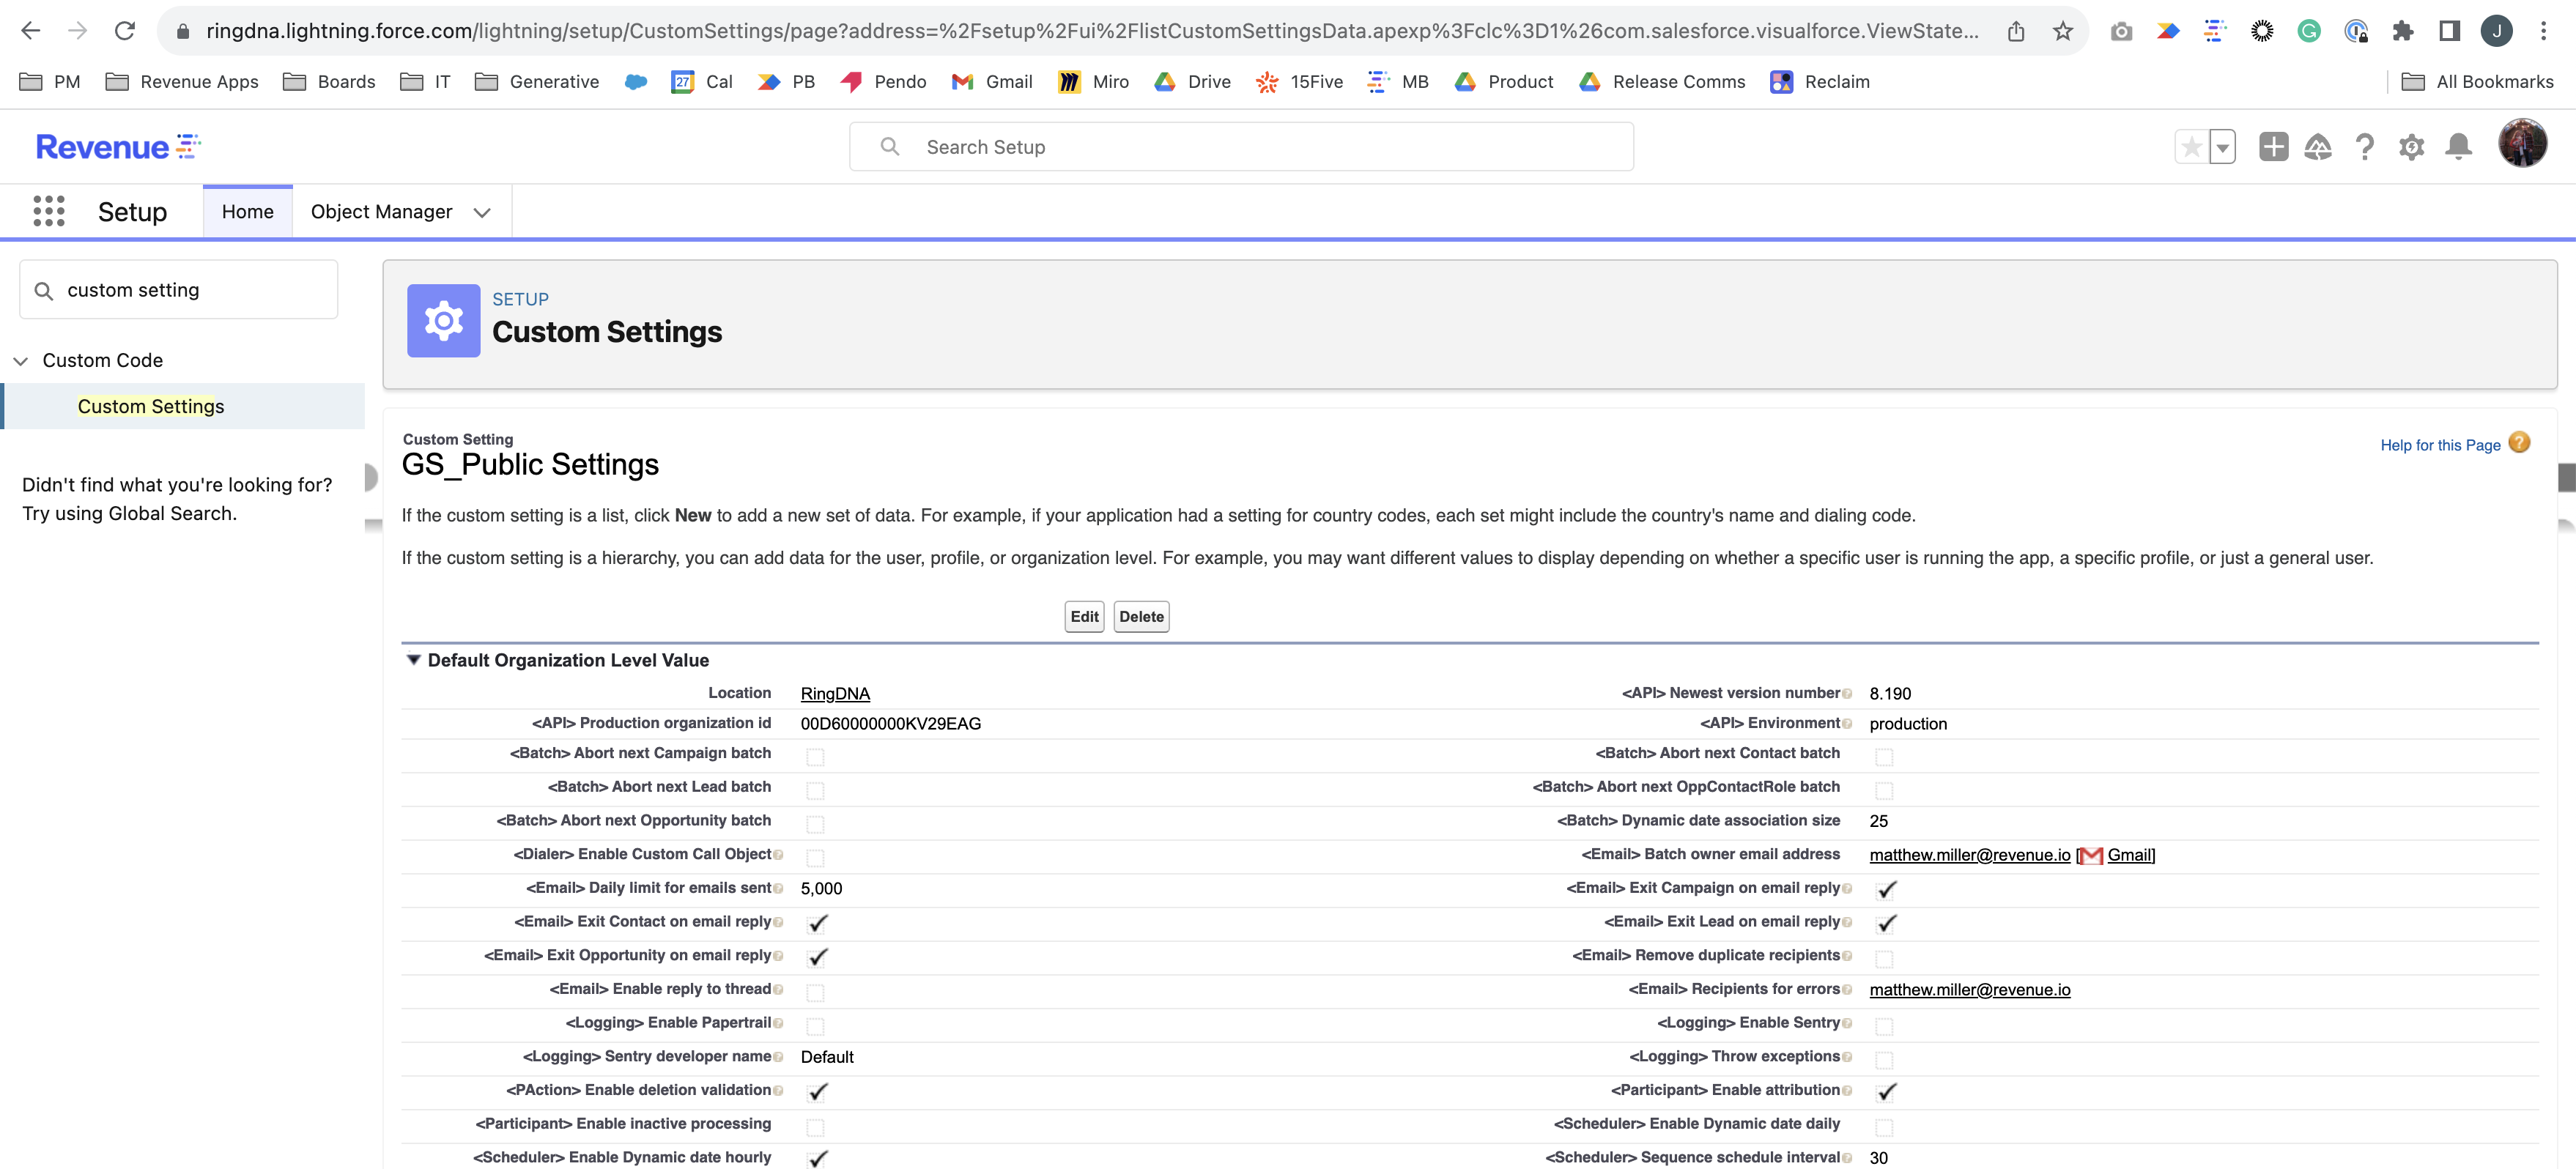The image size is (2576, 1169).
Task: Click the Quick Find custom setting box
Action: click(x=178, y=290)
